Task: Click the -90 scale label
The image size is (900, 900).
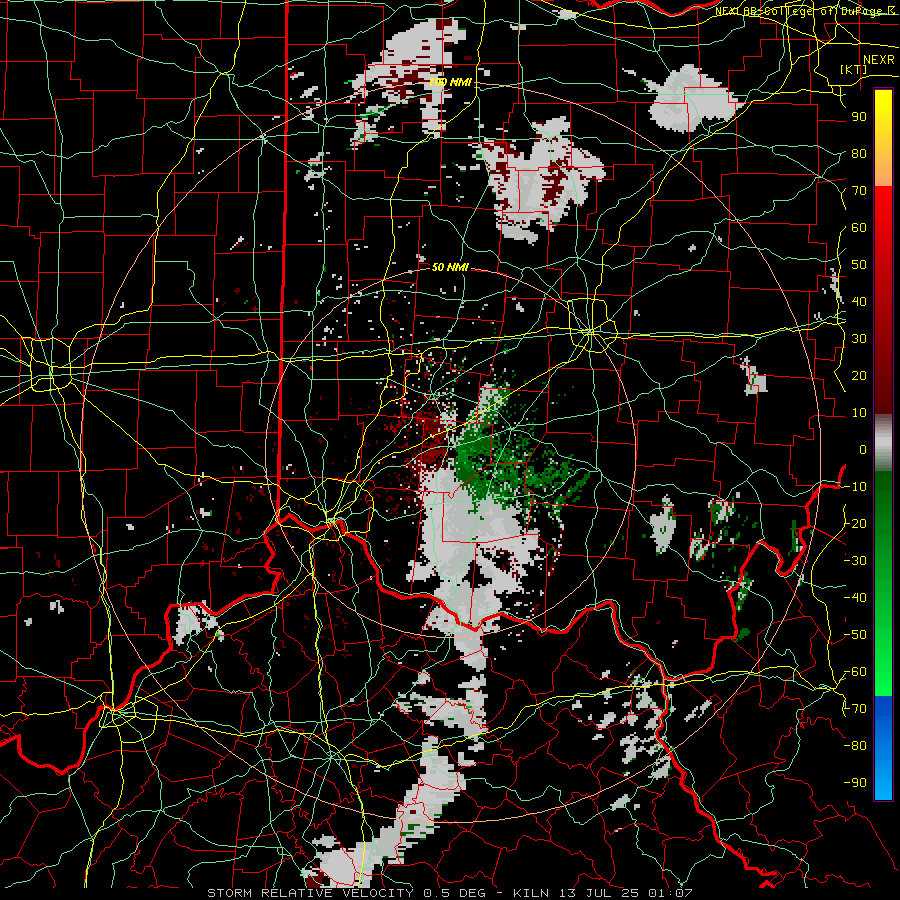Action: click(x=856, y=783)
